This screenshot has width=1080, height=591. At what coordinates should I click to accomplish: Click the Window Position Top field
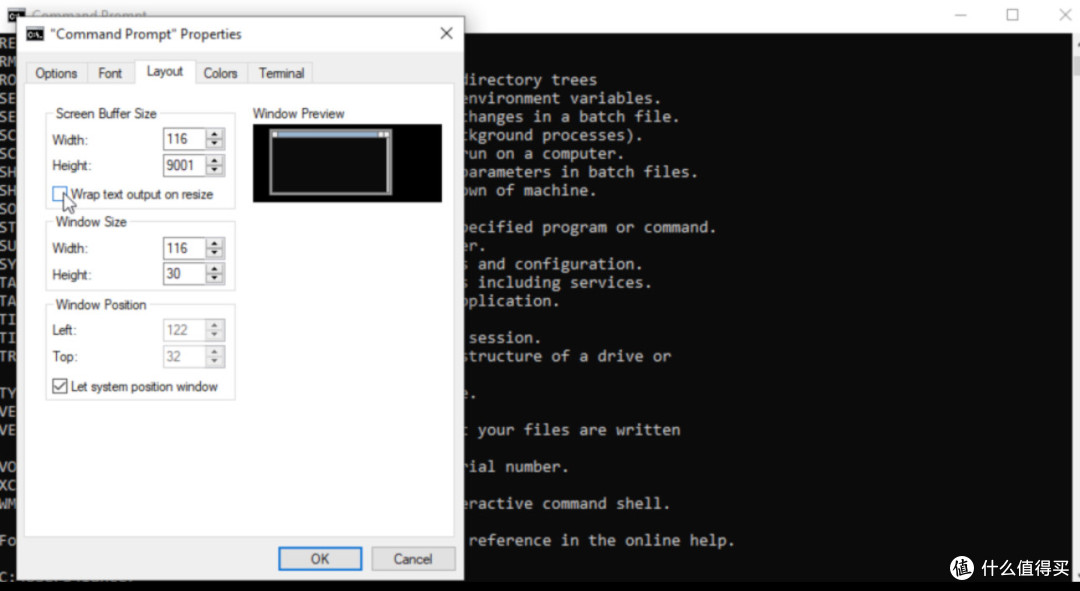[x=184, y=356]
